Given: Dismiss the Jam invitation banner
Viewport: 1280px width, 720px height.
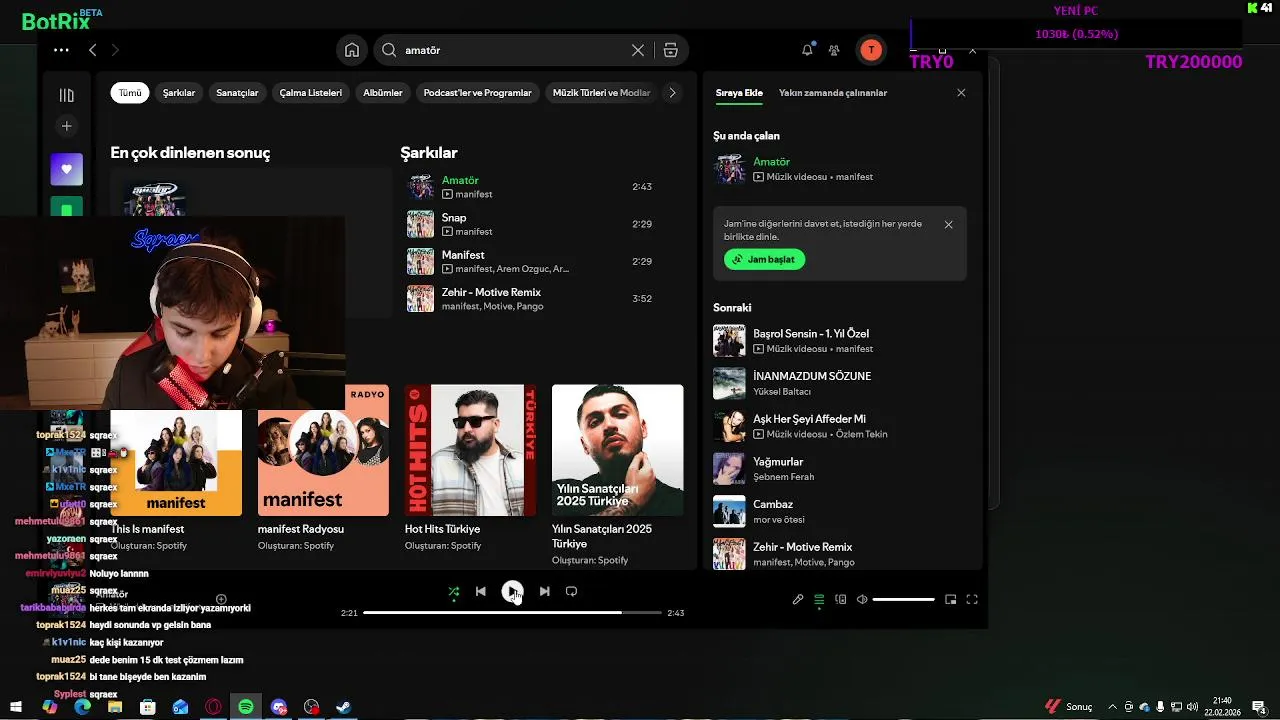Looking at the screenshot, I should coord(948,225).
